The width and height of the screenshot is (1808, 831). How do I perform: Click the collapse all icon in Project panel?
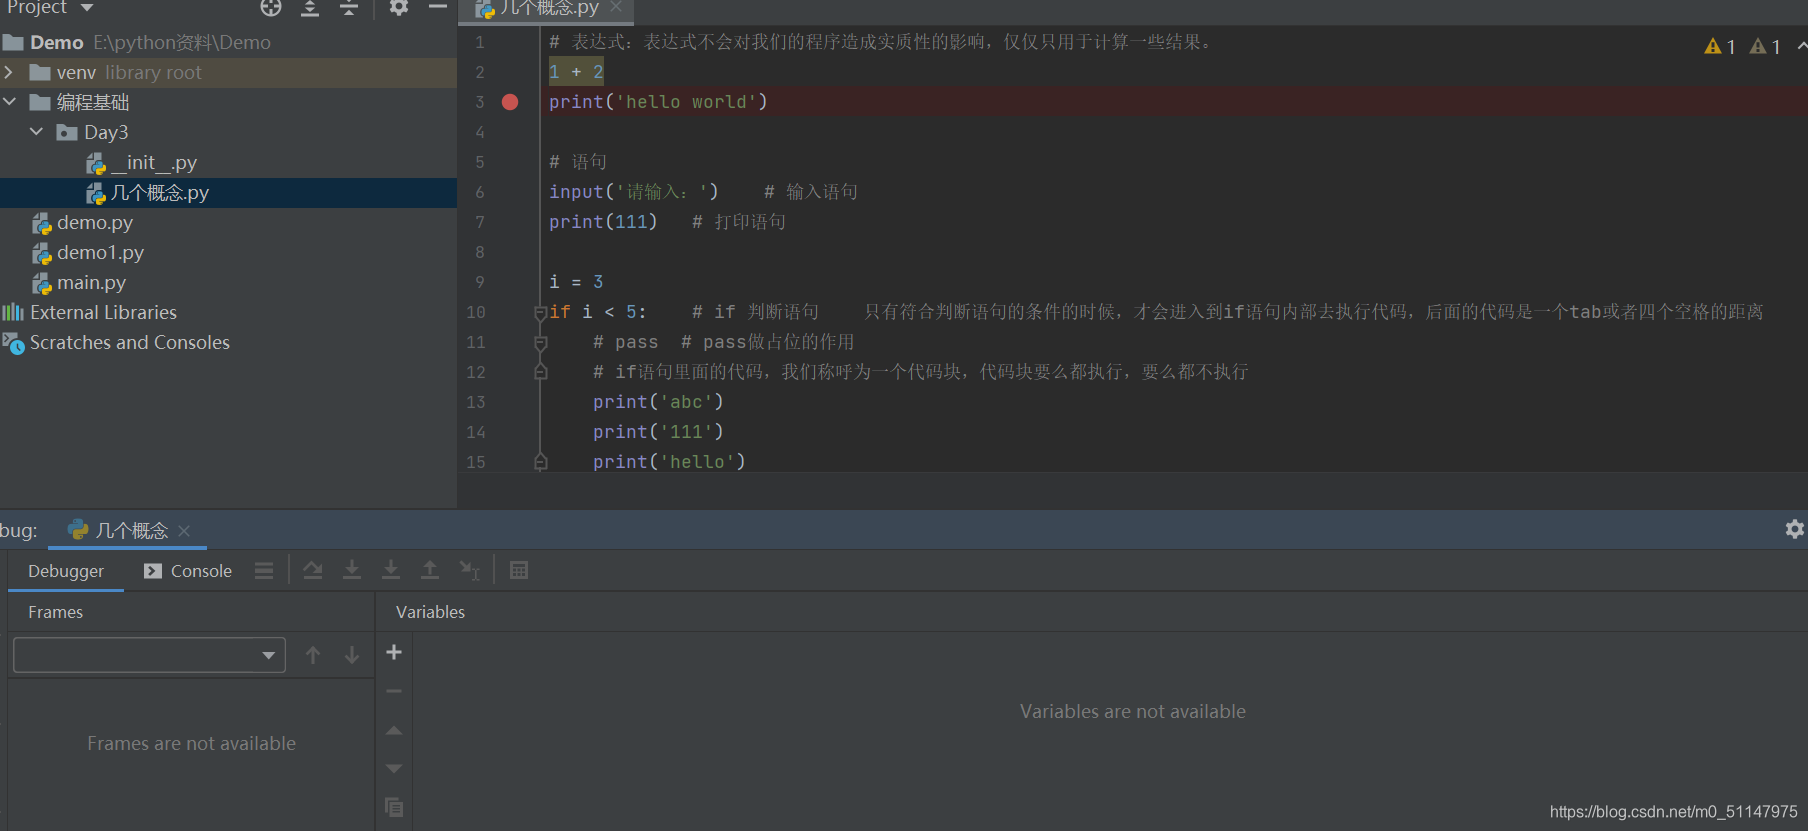pos(349,8)
